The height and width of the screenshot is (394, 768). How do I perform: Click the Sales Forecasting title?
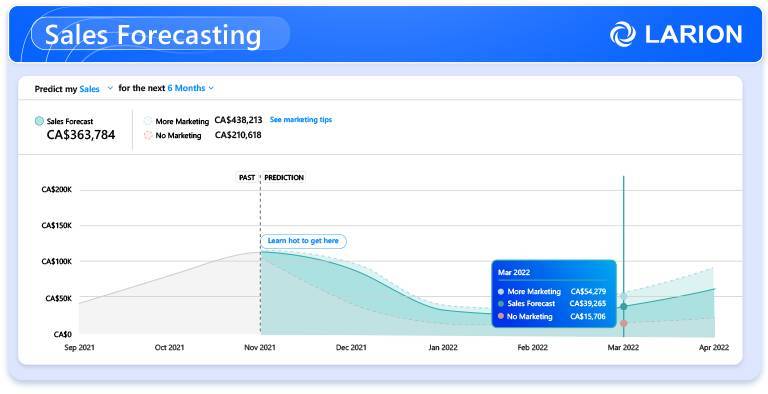153,35
